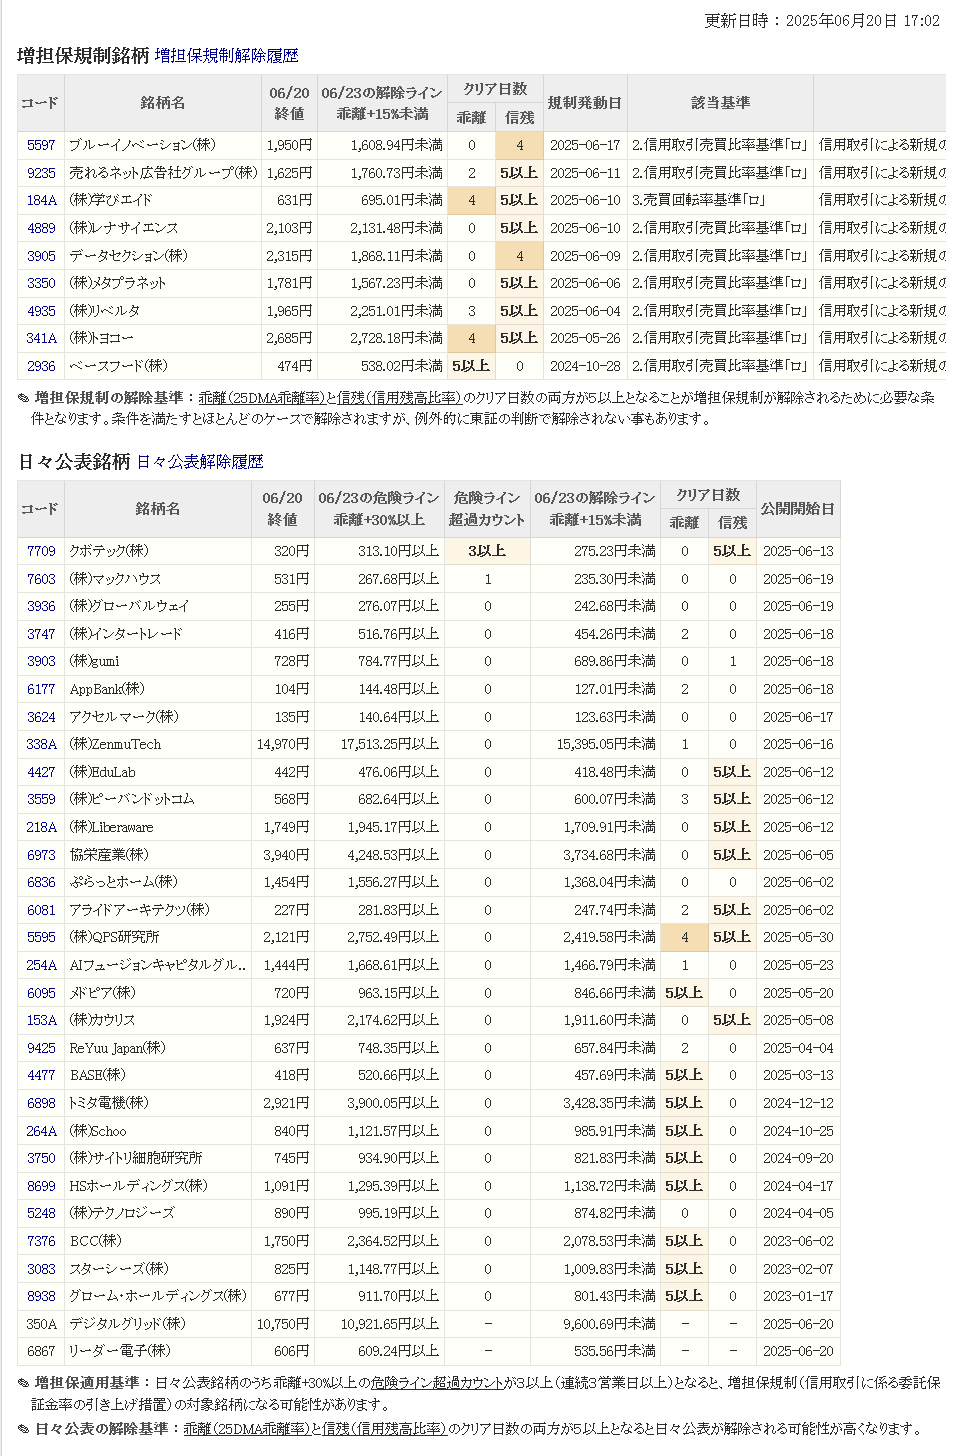The height and width of the screenshot is (1456, 953).
Task: Open stock code 3903 link
Action: (x=41, y=661)
